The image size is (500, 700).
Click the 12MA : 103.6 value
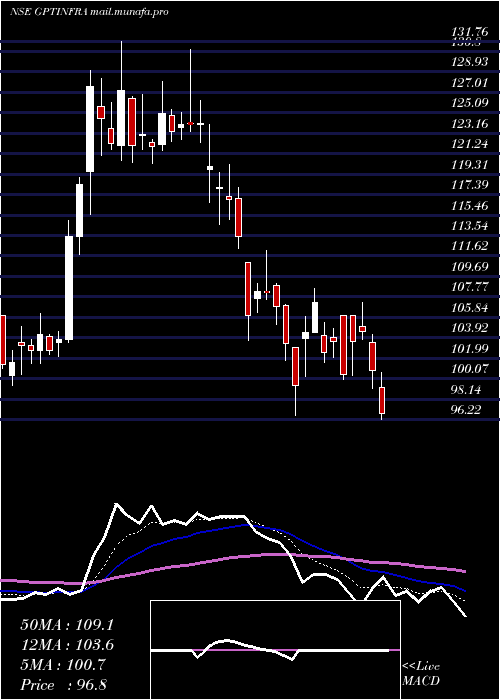[x=67, y=645]
